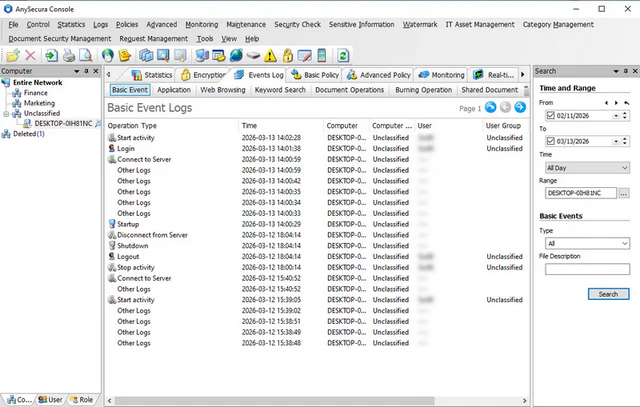Select DESKTOP-0IH81NC in computer tree
Viewport: 640px width, 407px height.
(63, 123)
